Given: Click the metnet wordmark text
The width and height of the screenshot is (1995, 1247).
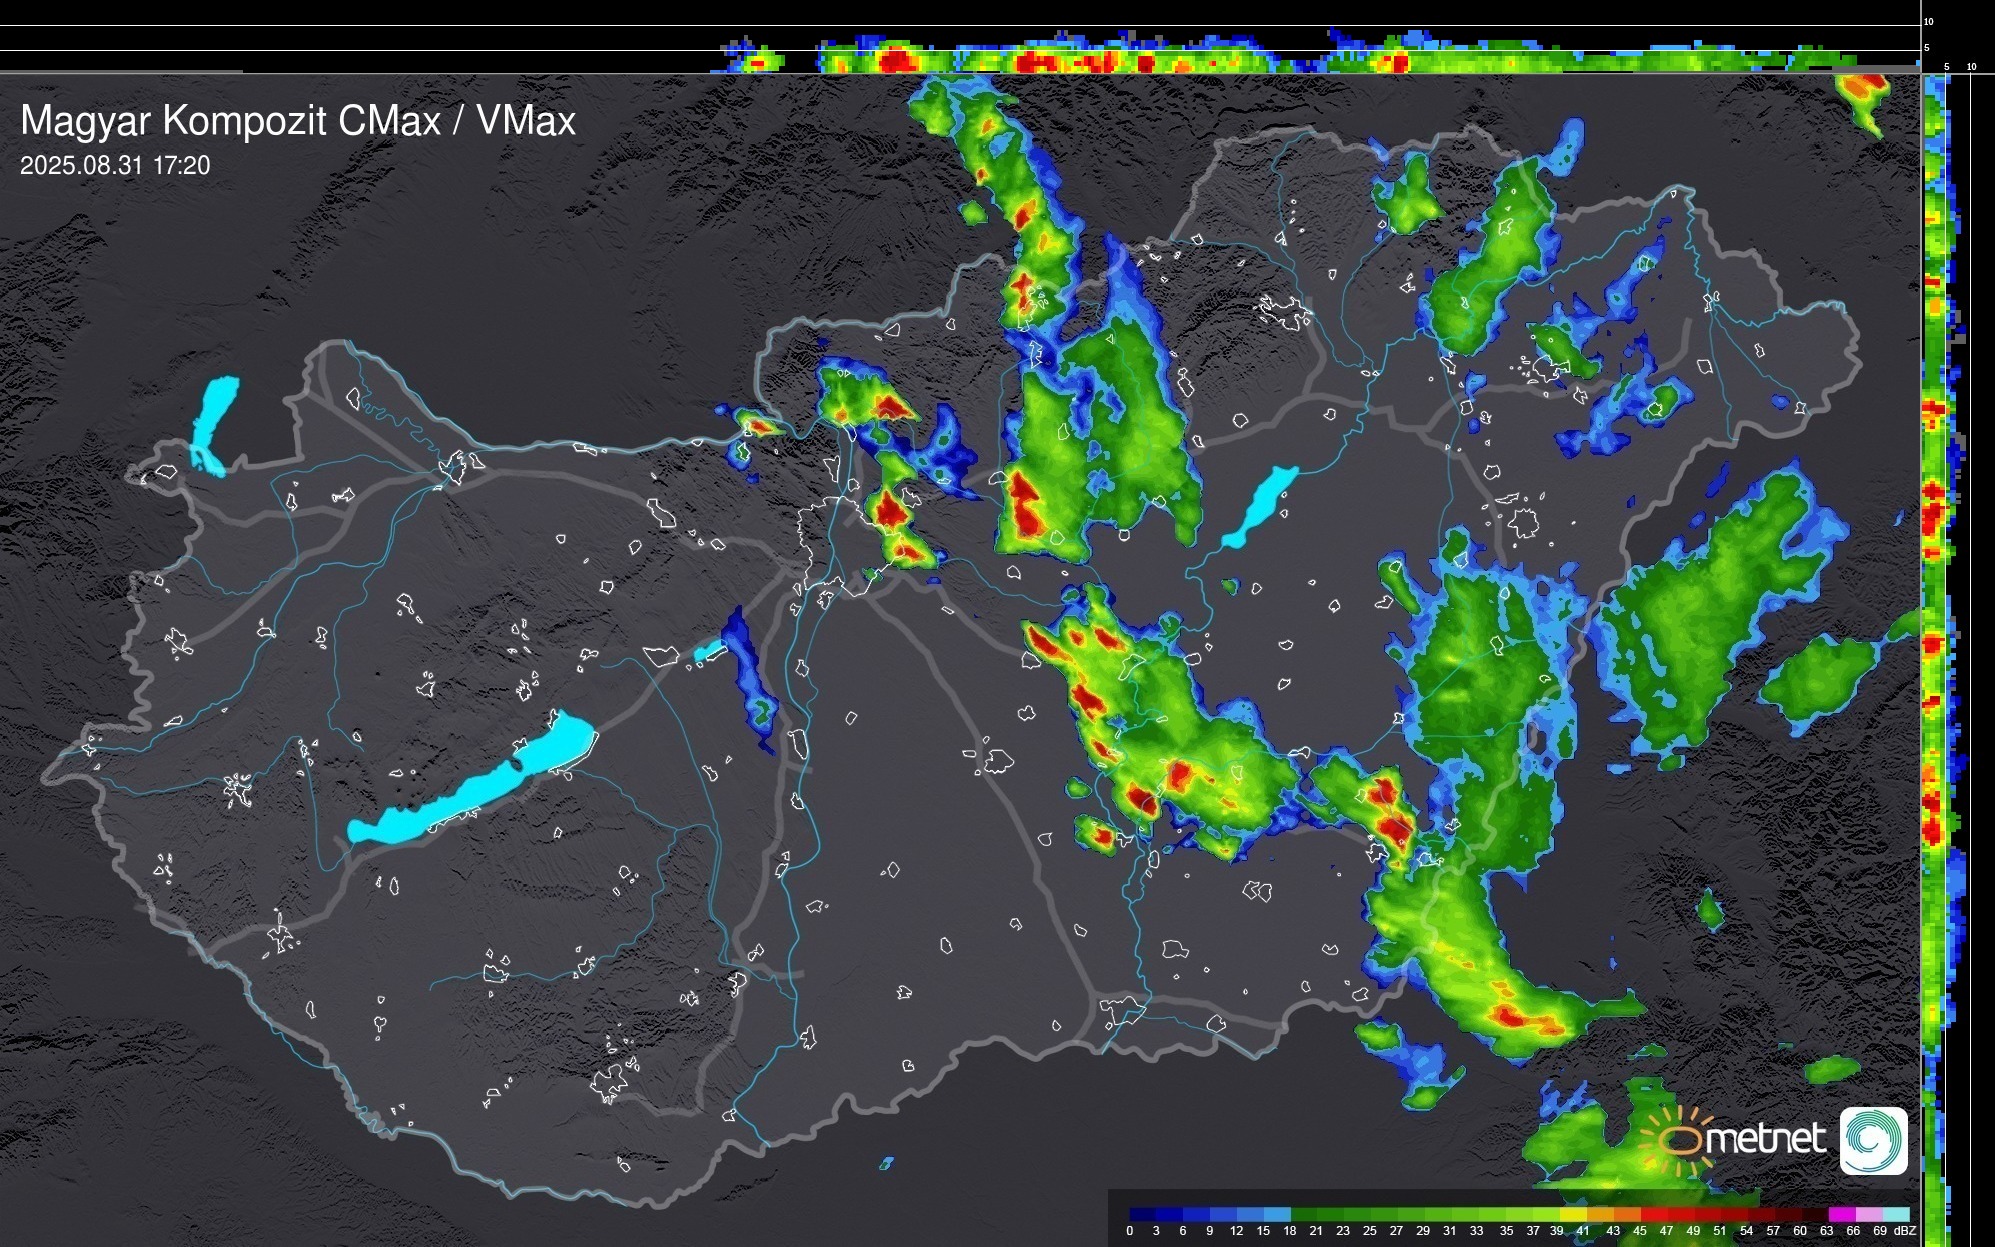Looking at the screenshot, I should click(x=1768, y=1139).
